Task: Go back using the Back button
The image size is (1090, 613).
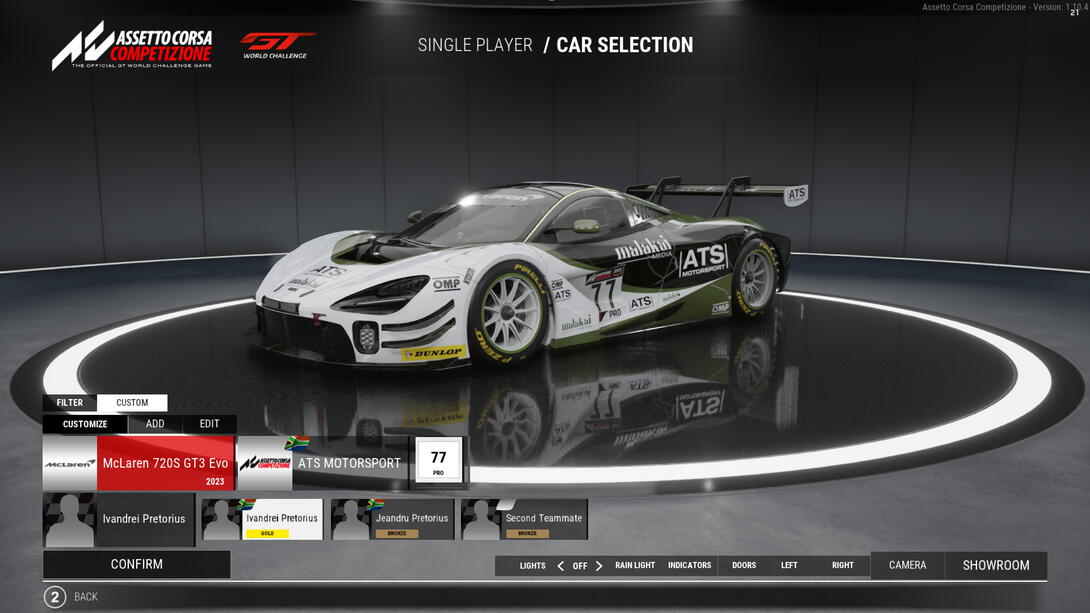Action: coord(86,597)
